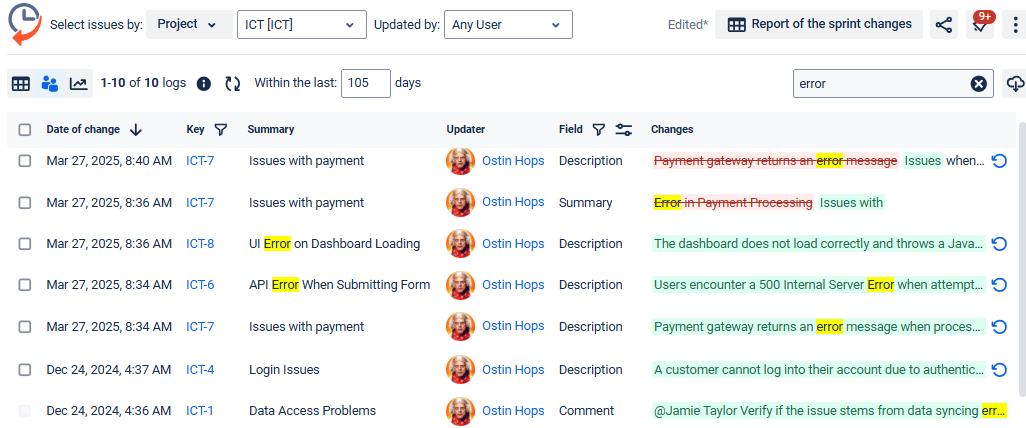Click the Summary column header

point(271,130)
